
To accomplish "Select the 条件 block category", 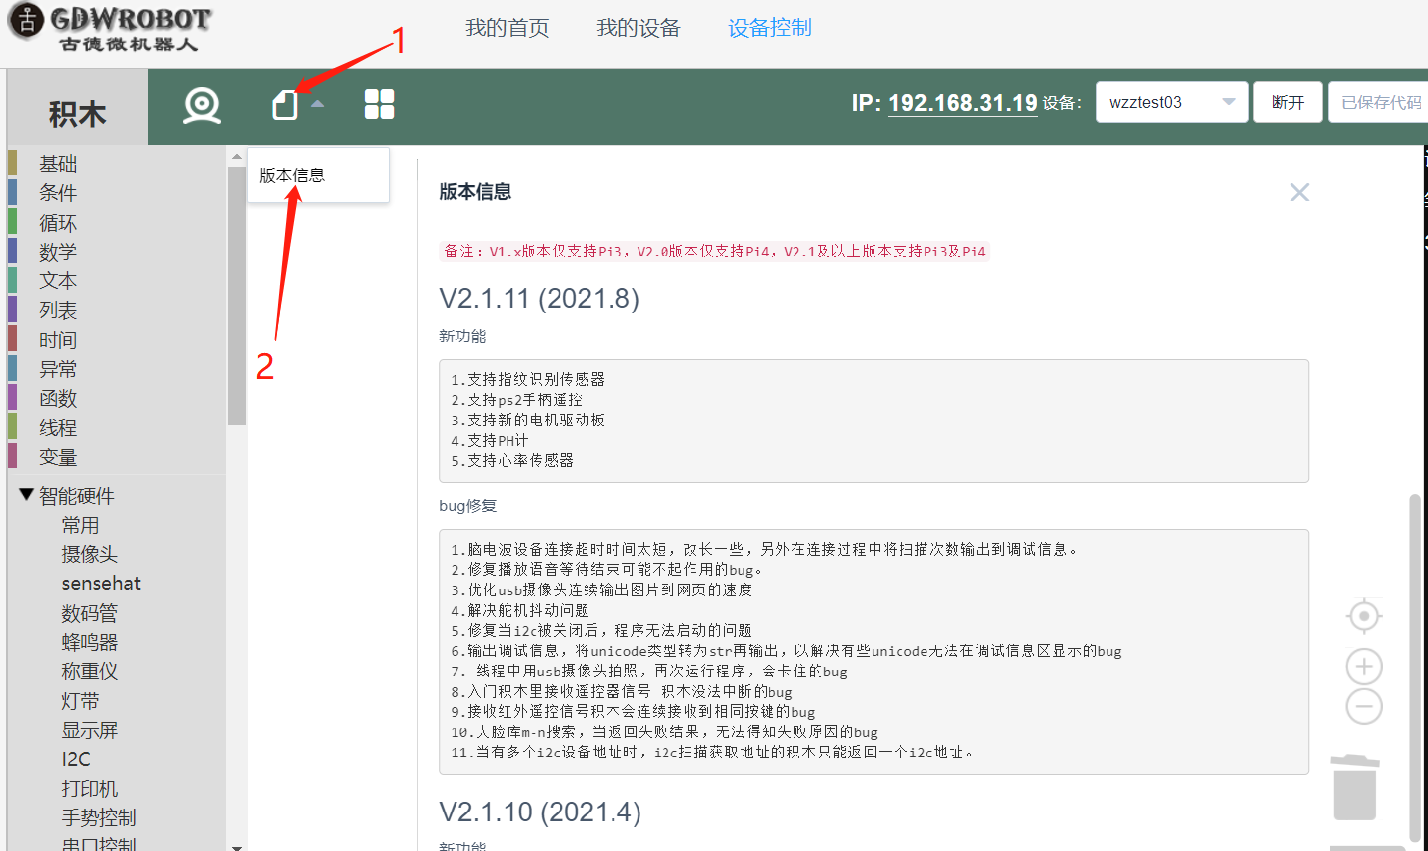I will [58, 193].
